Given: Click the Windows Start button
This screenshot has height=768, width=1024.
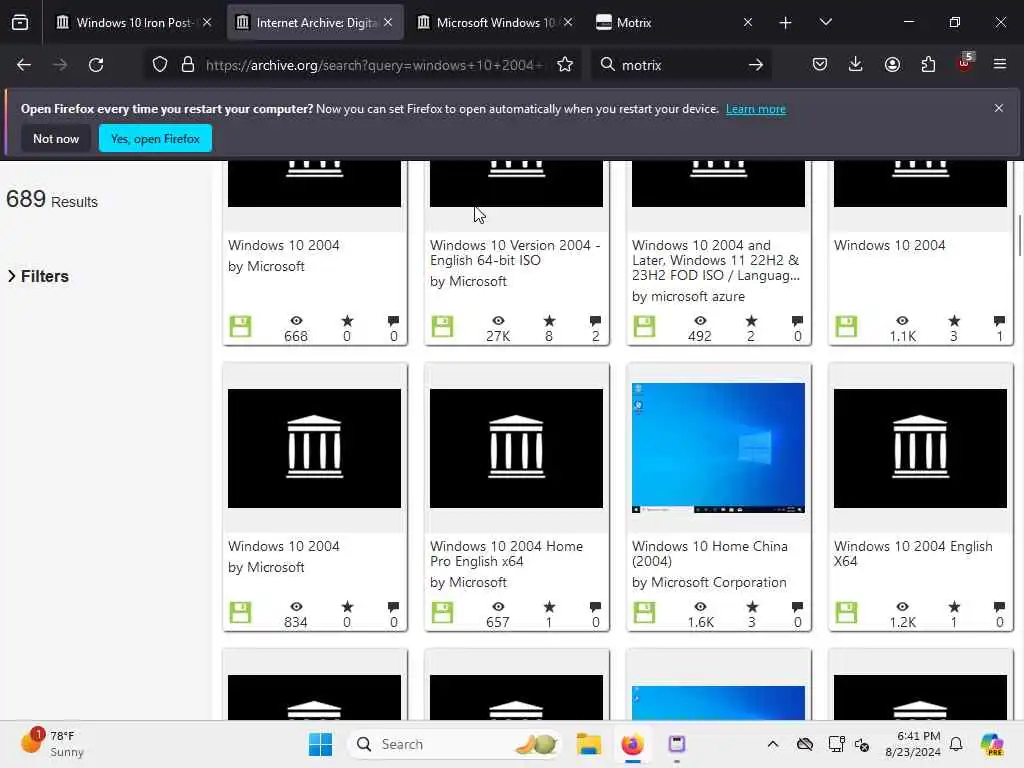Looking at the screenshot, I should [x=320, y=744].
